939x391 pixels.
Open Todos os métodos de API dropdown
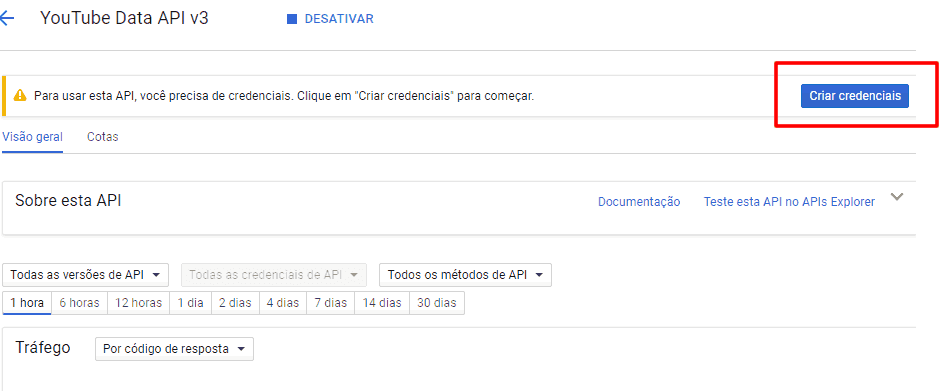pyautogui.click(x=465, y=275)
